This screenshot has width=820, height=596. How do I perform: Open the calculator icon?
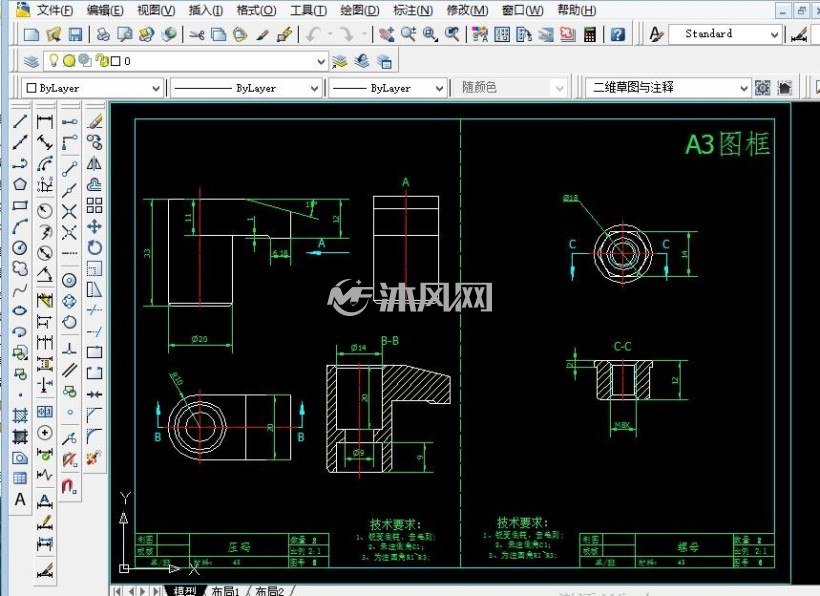590,35
